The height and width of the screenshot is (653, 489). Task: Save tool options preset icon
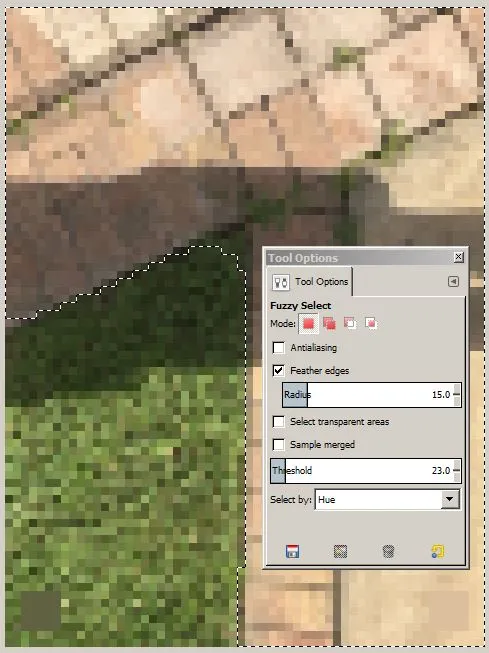[x=293, y=551]
